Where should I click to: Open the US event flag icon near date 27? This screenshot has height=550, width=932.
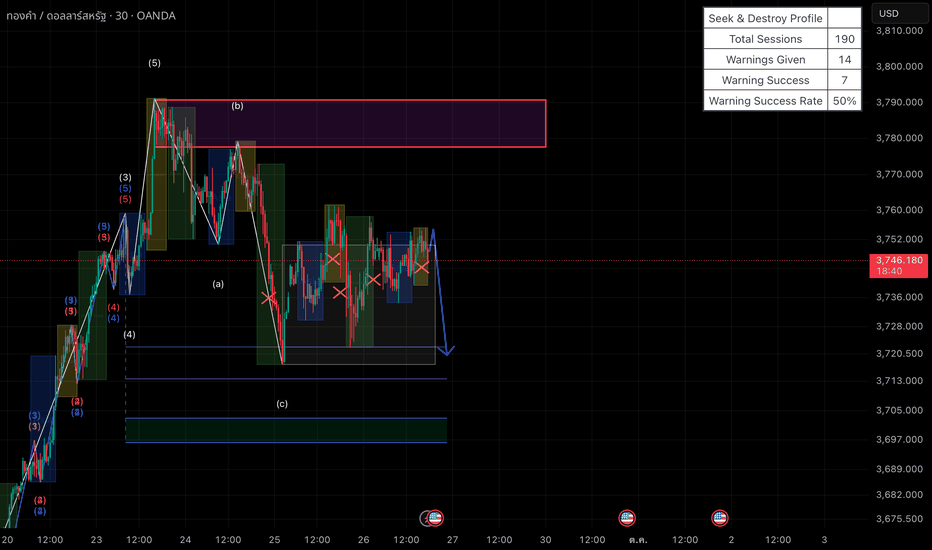436,518
